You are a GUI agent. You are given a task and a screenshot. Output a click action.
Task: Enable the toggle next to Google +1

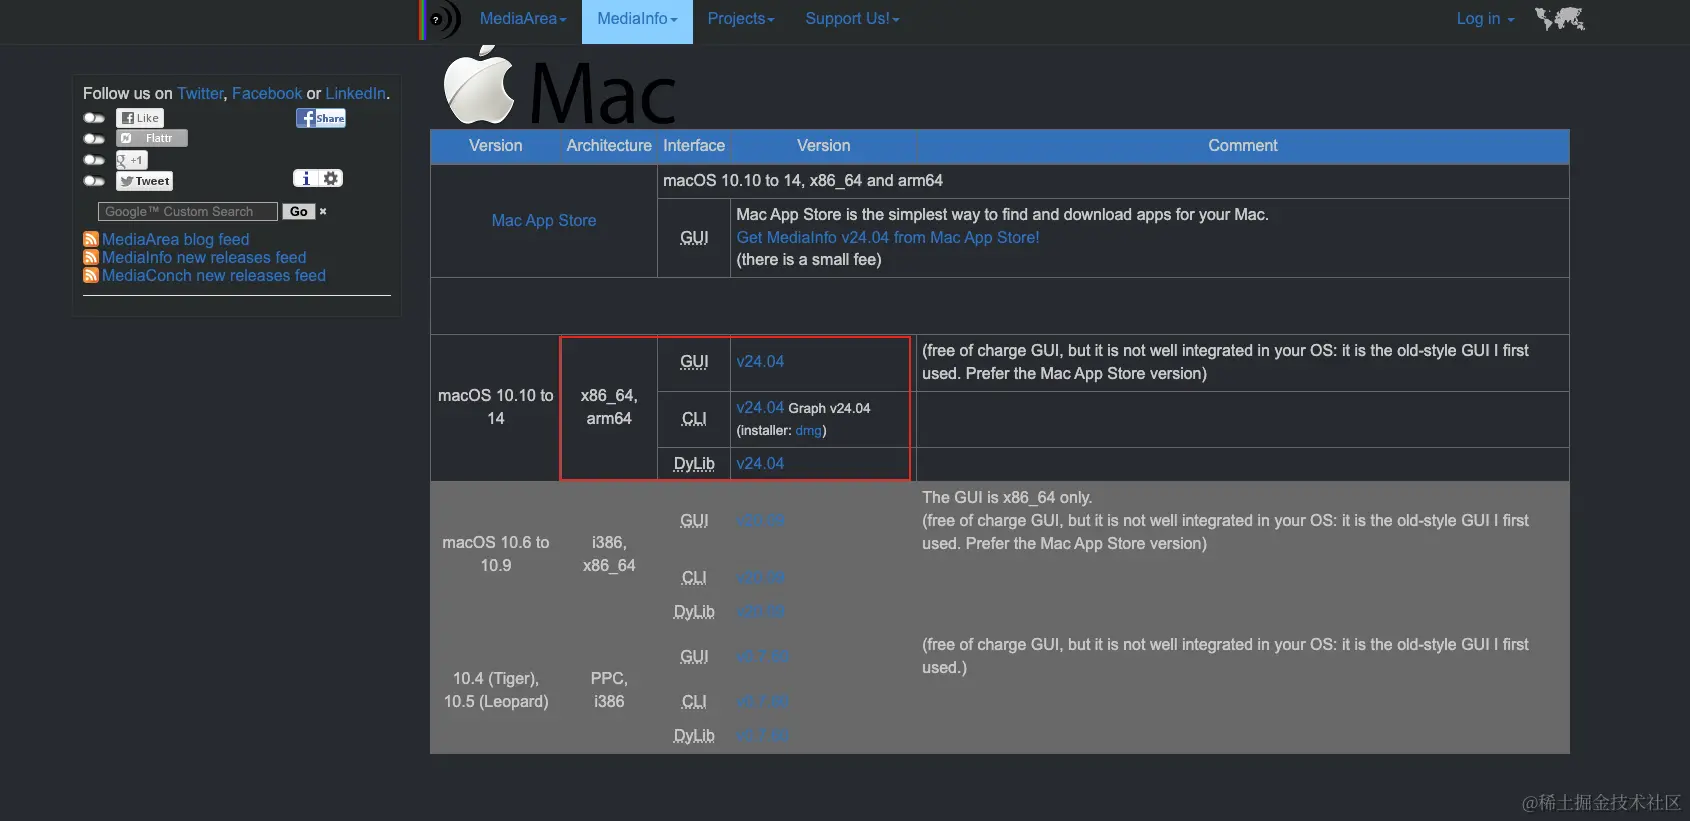coord(94,160)
